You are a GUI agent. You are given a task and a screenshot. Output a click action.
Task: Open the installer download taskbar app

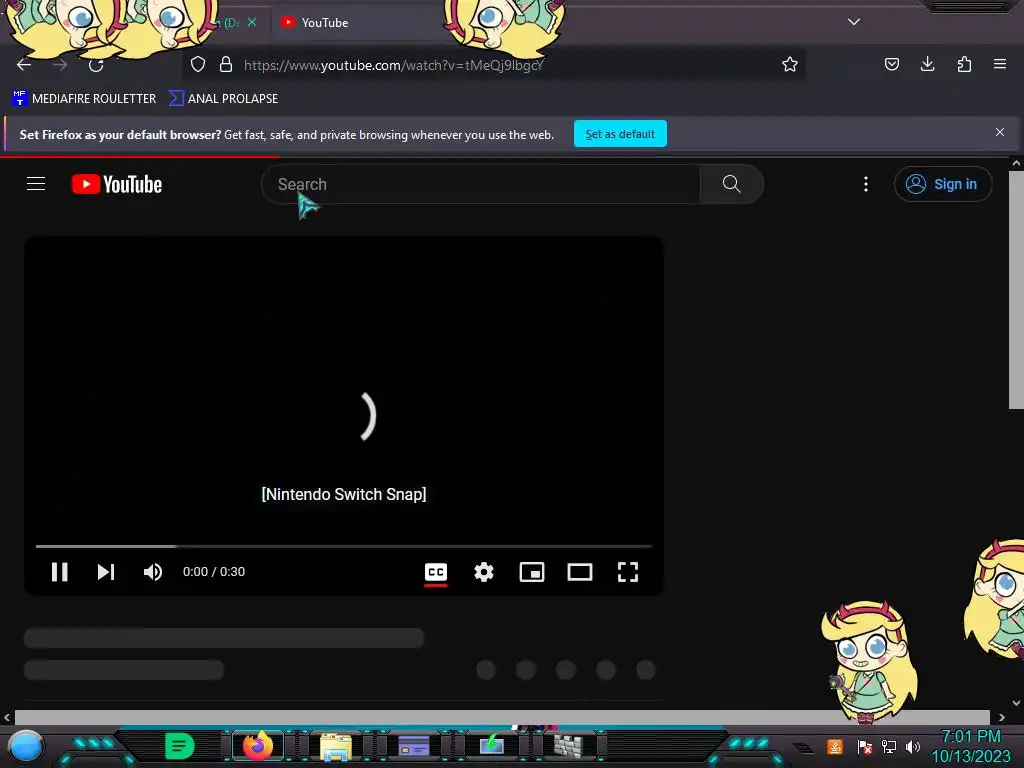pyautogui.click(x=492, y=746)
